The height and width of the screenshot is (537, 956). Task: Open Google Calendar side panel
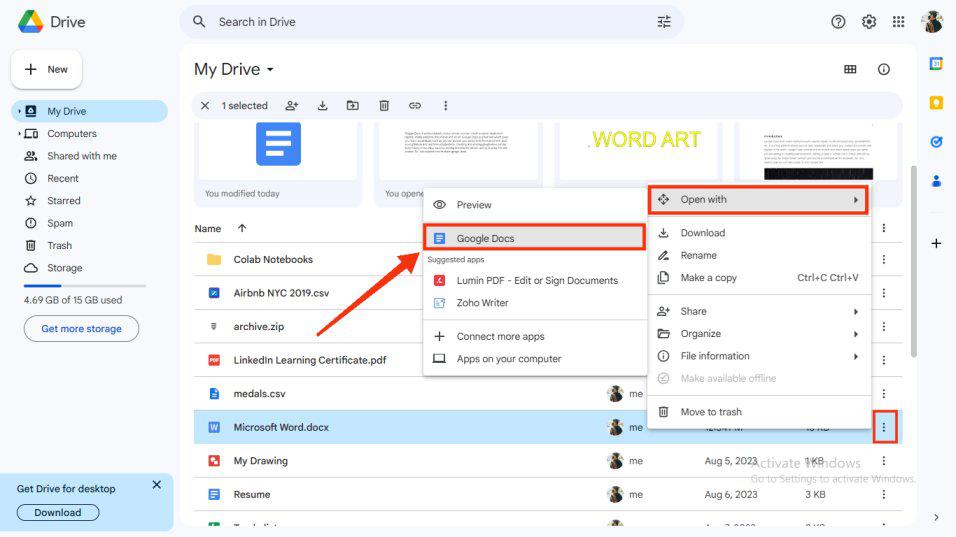pos(936,63)
